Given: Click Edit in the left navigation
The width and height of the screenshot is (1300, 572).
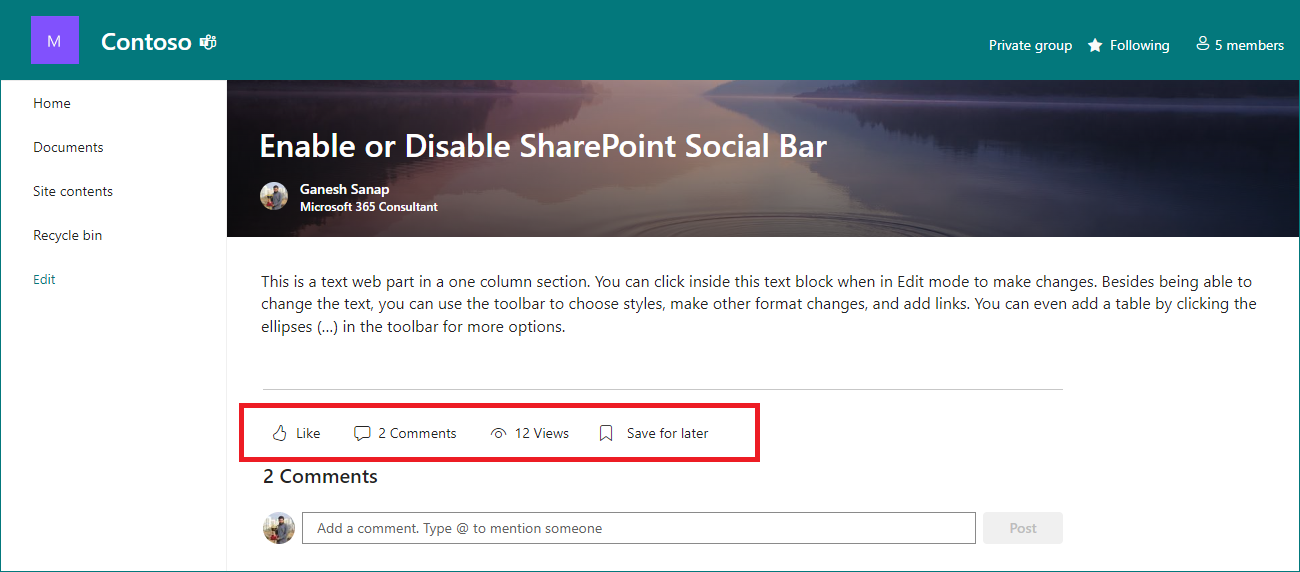Looking at the screenshot, I should point(44,279).
